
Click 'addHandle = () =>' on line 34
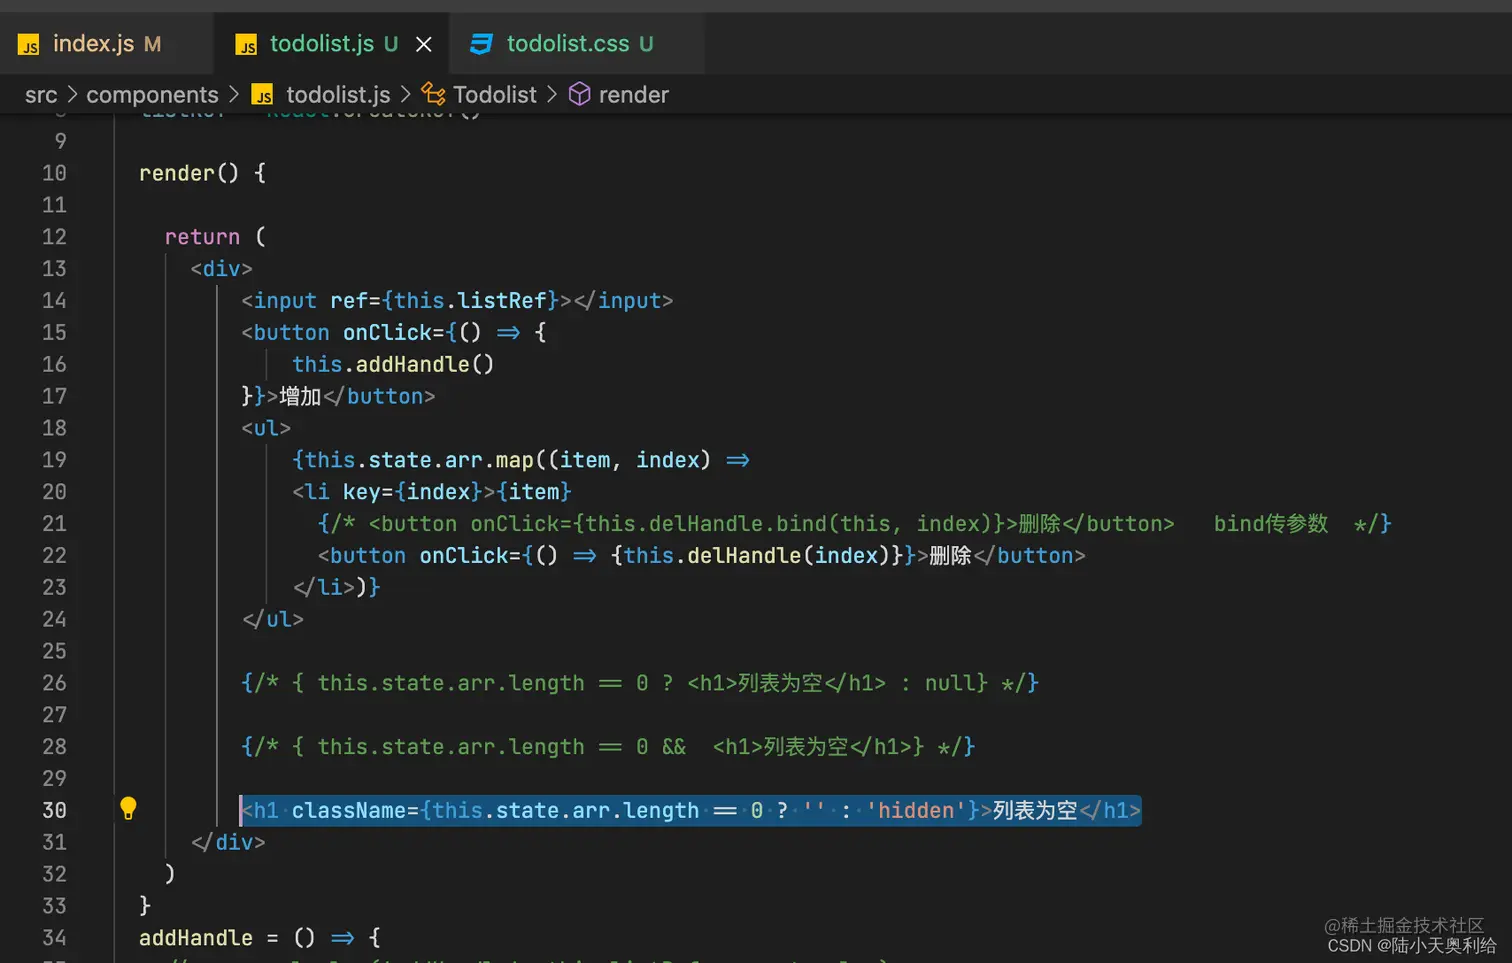click(x=246, y=938)
